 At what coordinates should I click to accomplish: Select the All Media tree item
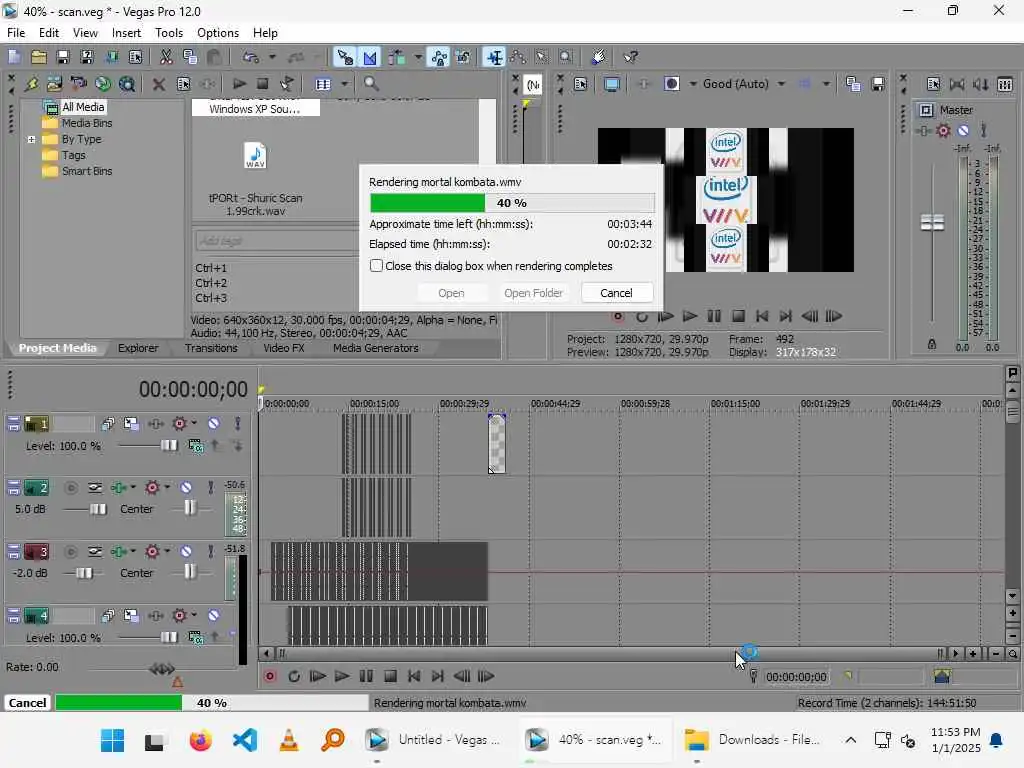pyautogui.click(x=82, y=107)
